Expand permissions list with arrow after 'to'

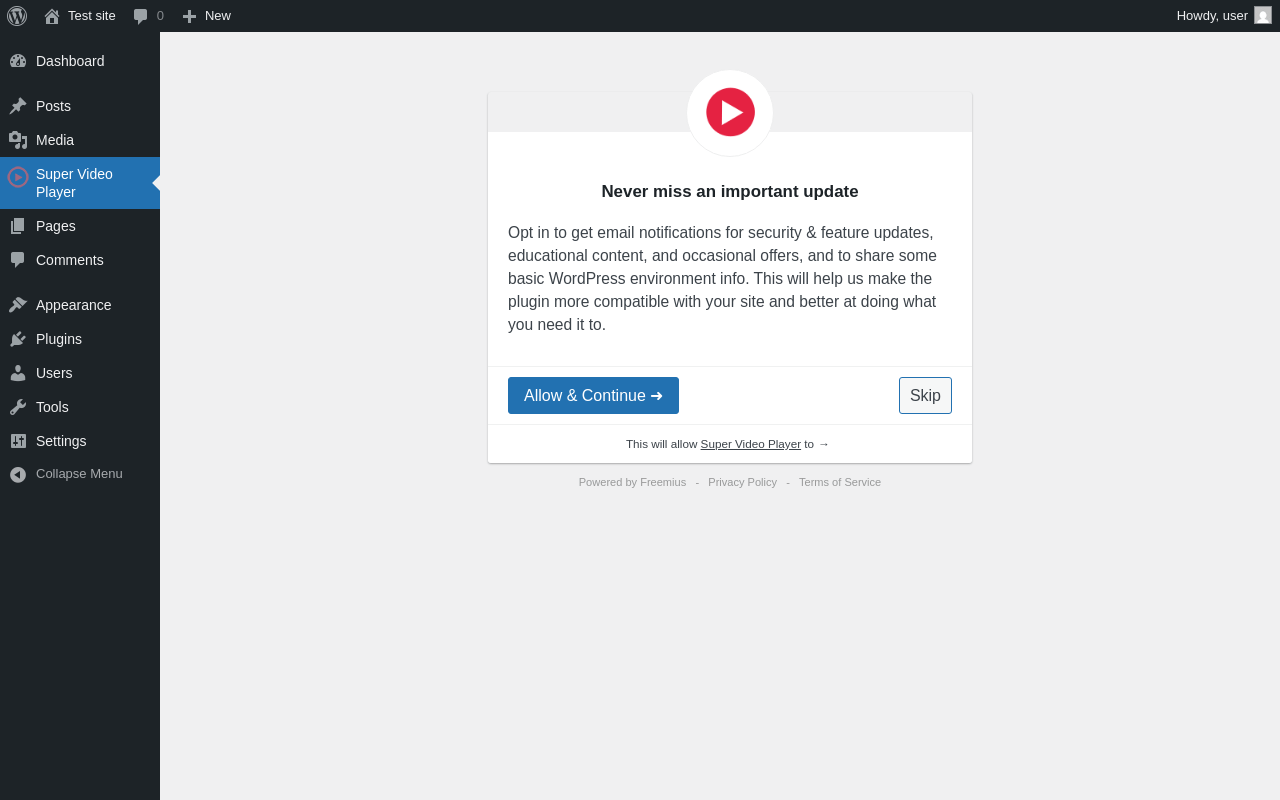tap(824, 444)
